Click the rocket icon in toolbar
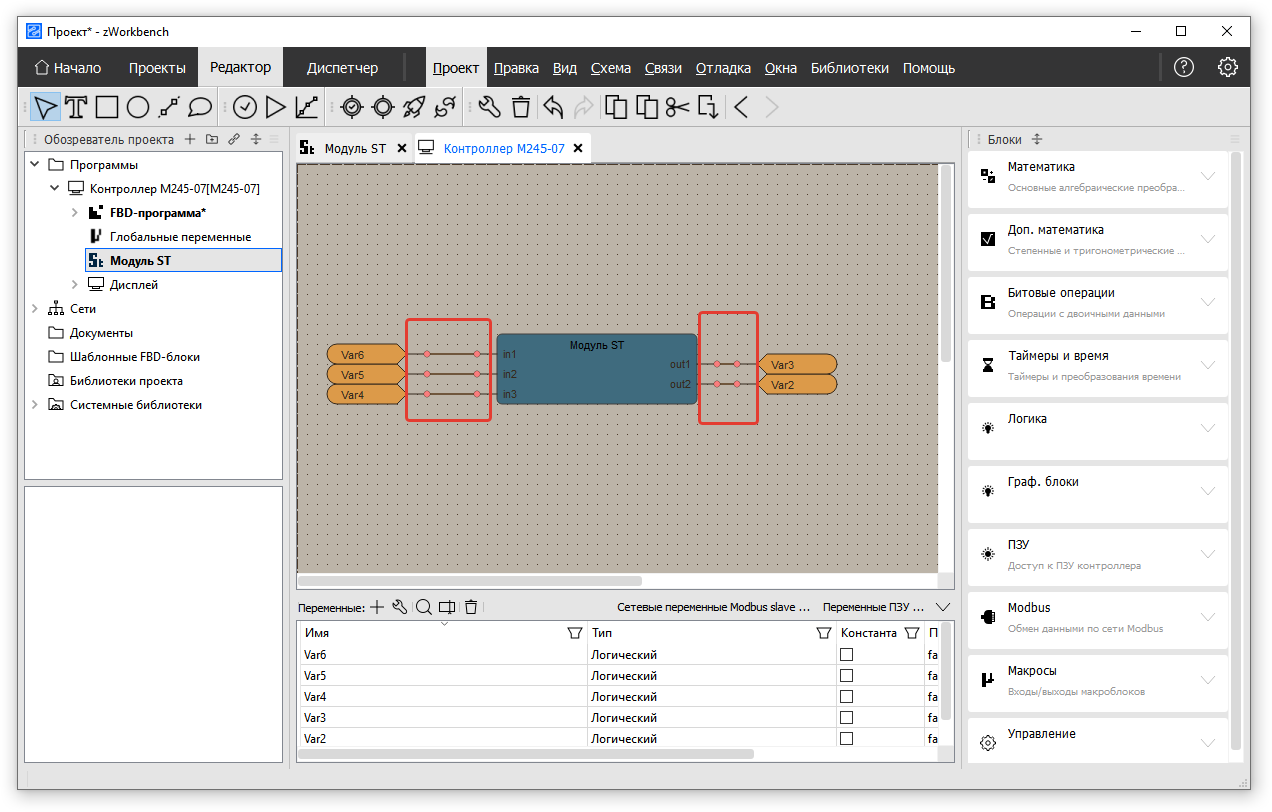The height and width of the screenshot is (812, 1272). click(x=414, y=107)
